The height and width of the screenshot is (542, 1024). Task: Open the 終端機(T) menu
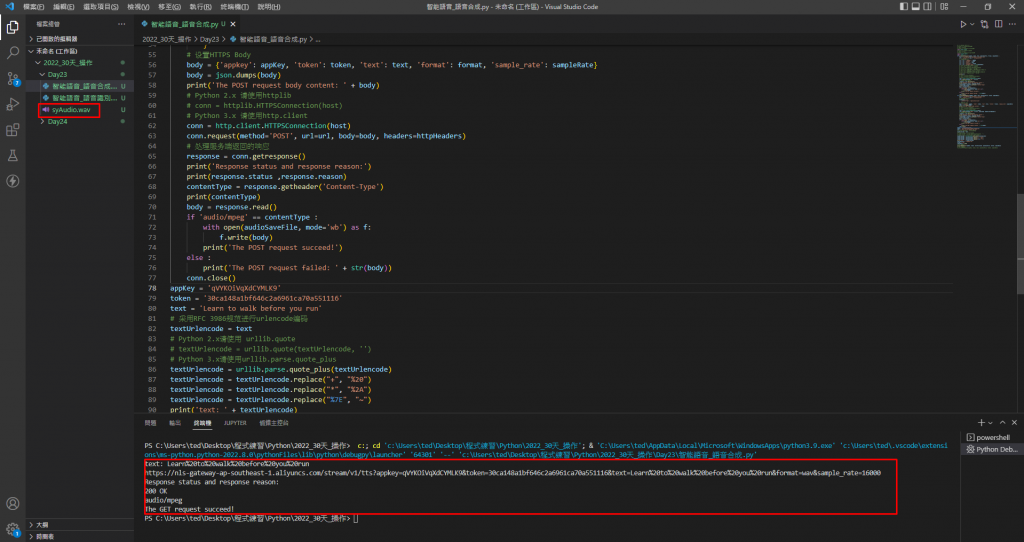(x=234, y=7)
